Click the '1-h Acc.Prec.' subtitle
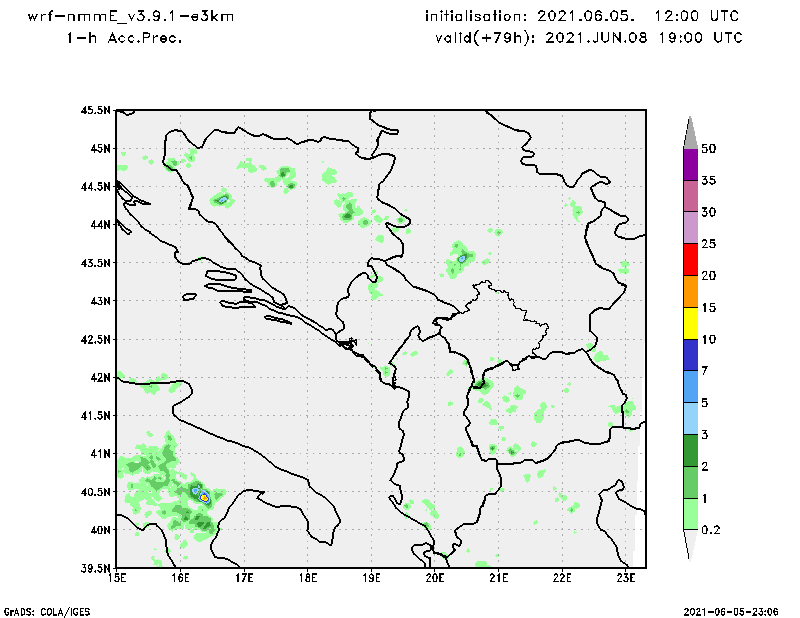The image size is (800, 618). [x=124, y=38]
